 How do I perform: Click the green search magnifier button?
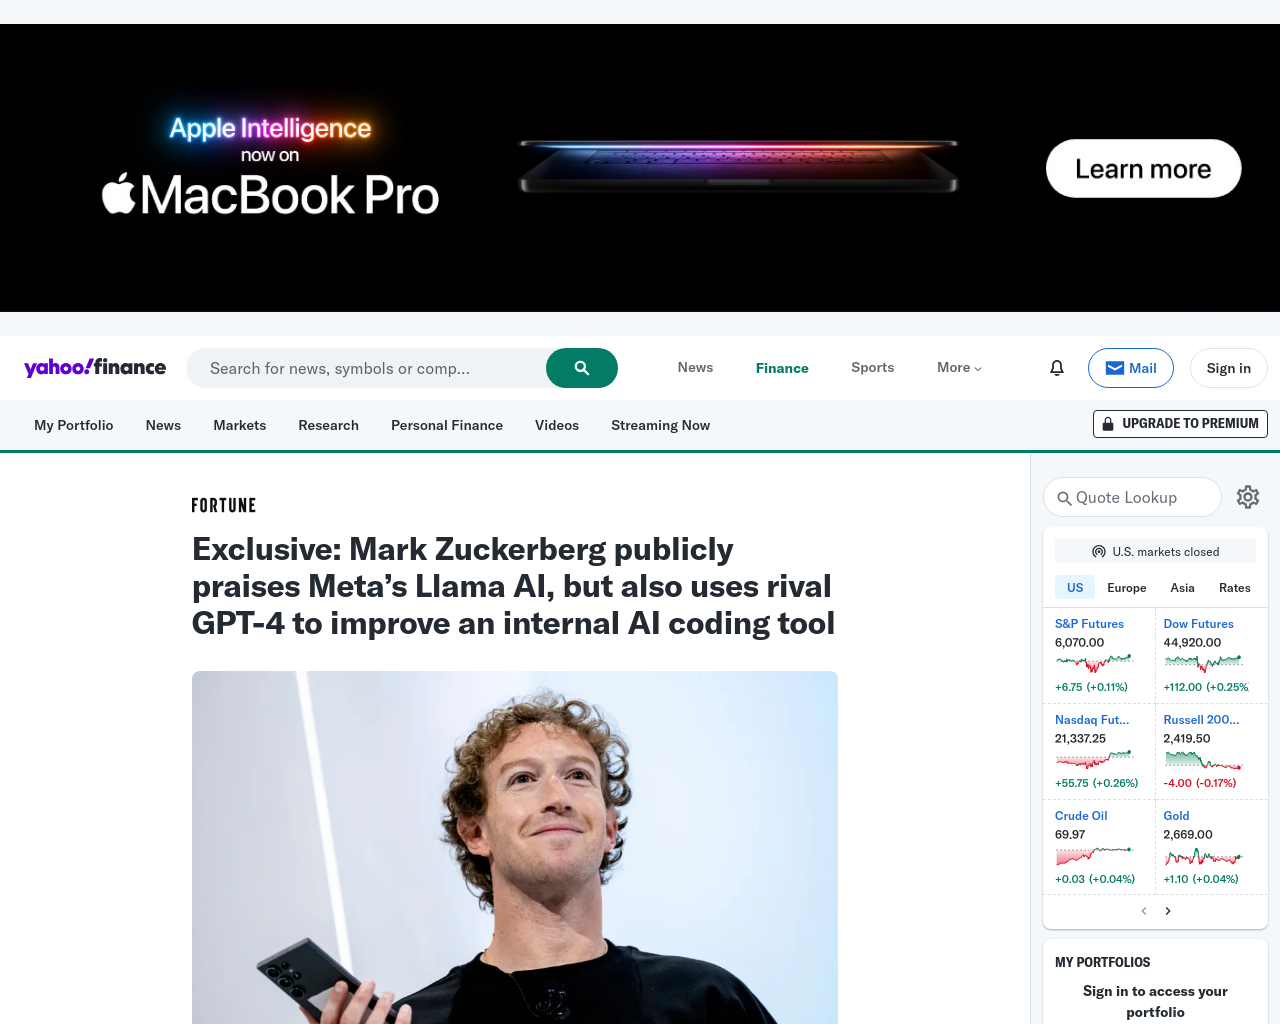coord(582,368)
